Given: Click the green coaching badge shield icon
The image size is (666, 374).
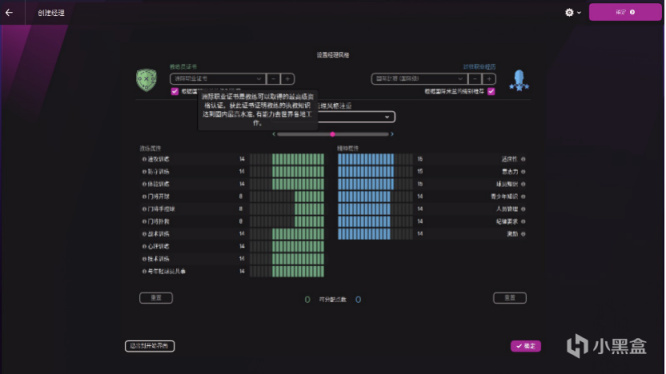Looking at the screenshot, I should [146, 80].
